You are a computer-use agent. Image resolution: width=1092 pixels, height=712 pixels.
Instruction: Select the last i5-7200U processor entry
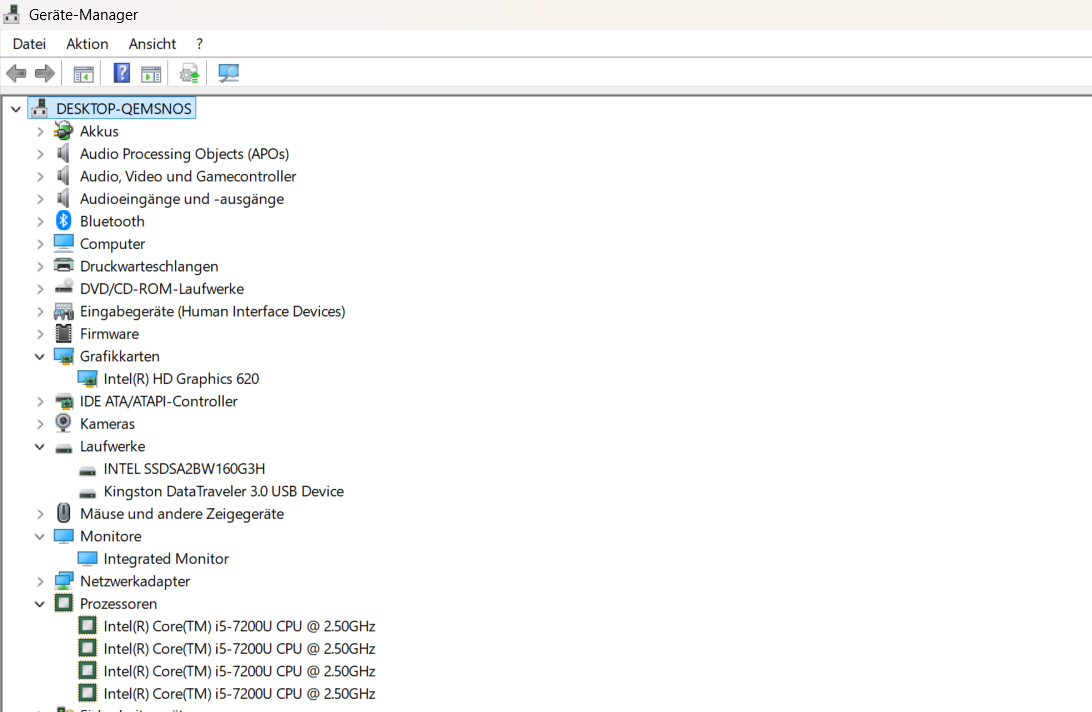tap(239, 694)
